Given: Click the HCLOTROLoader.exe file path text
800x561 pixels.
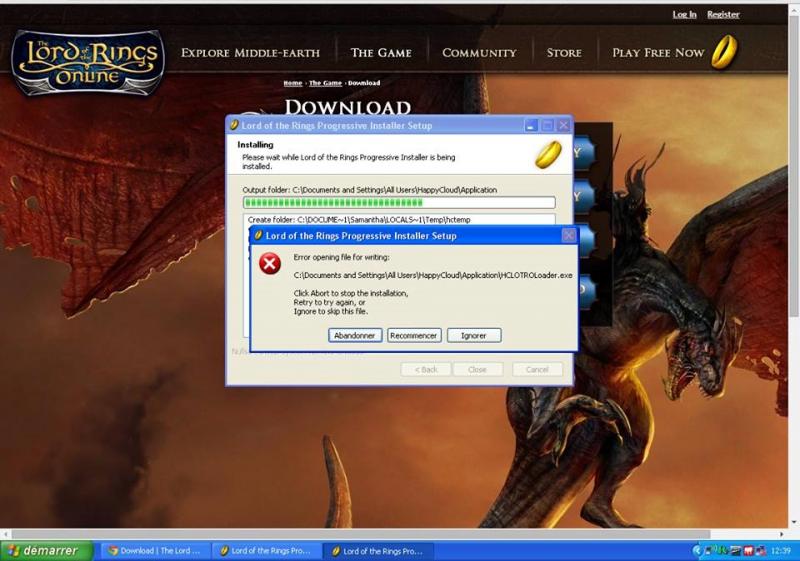Looking at the screenshot, I should 433,275.
